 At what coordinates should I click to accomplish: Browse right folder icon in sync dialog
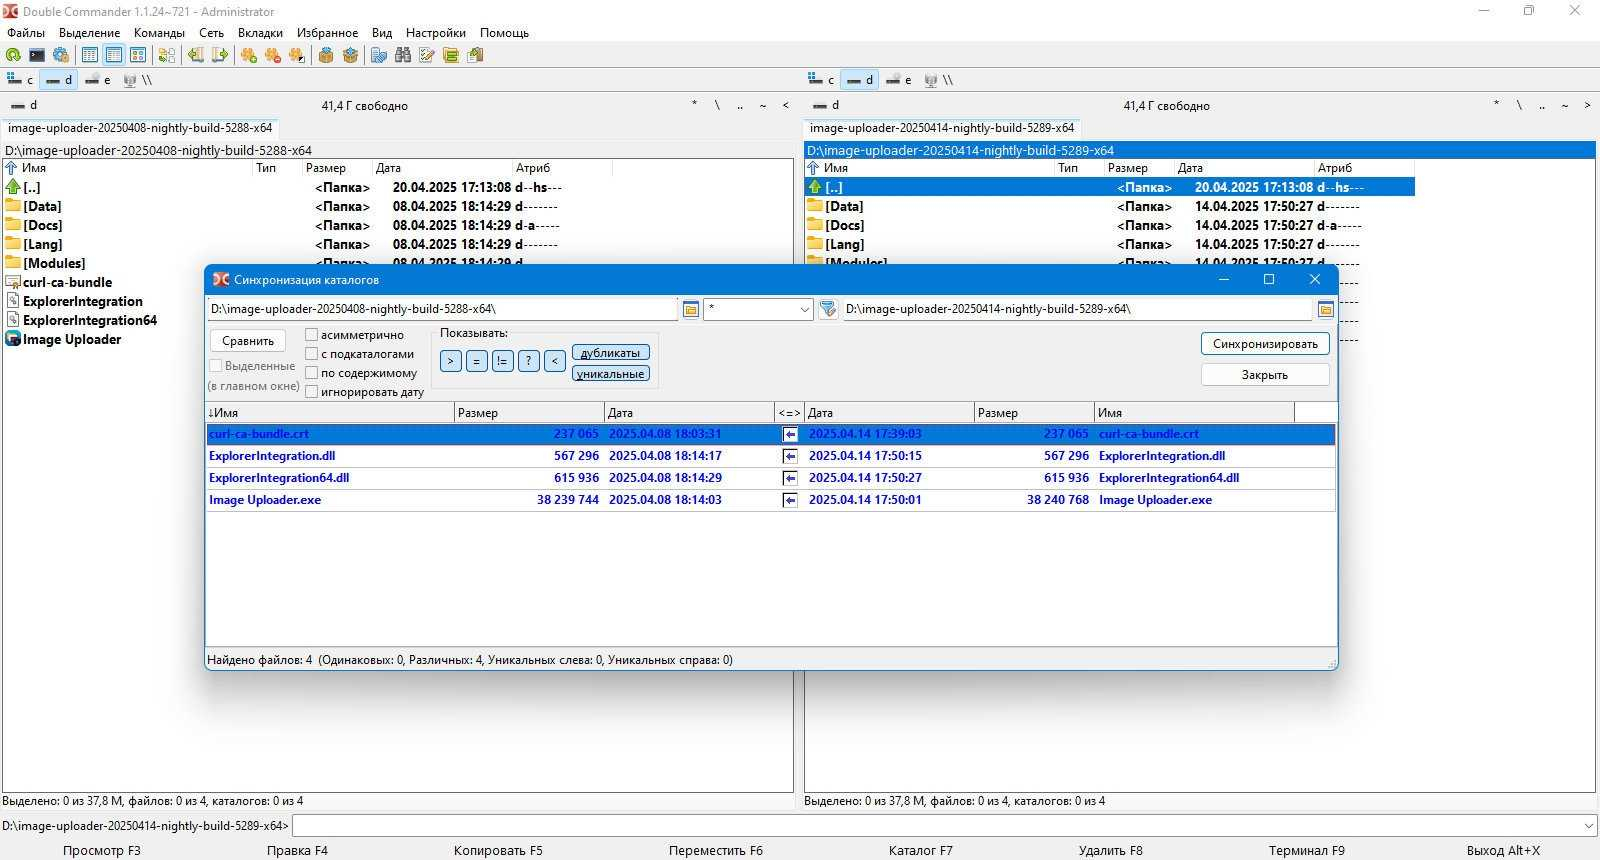[x=1325, y=309]
